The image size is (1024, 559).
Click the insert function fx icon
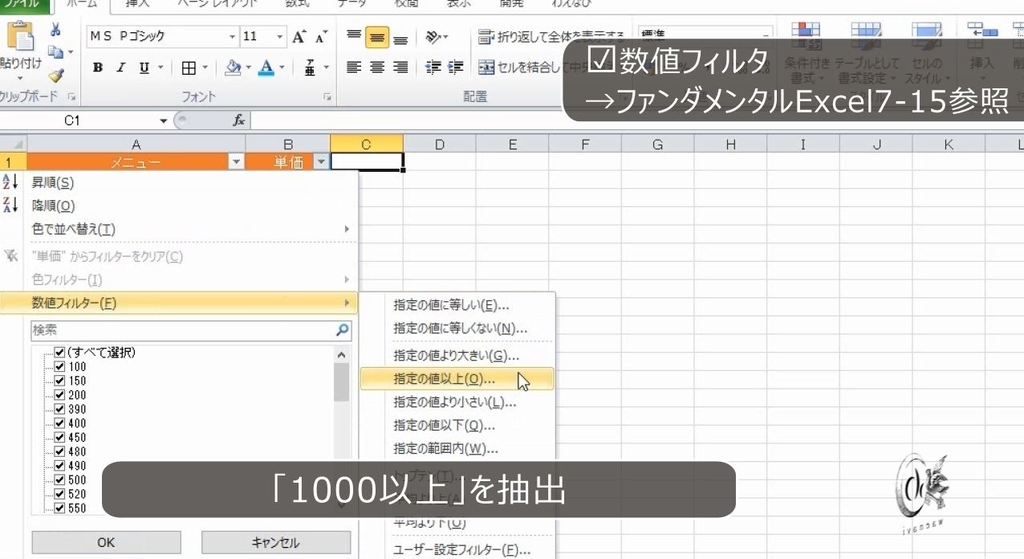click(239, 120)
